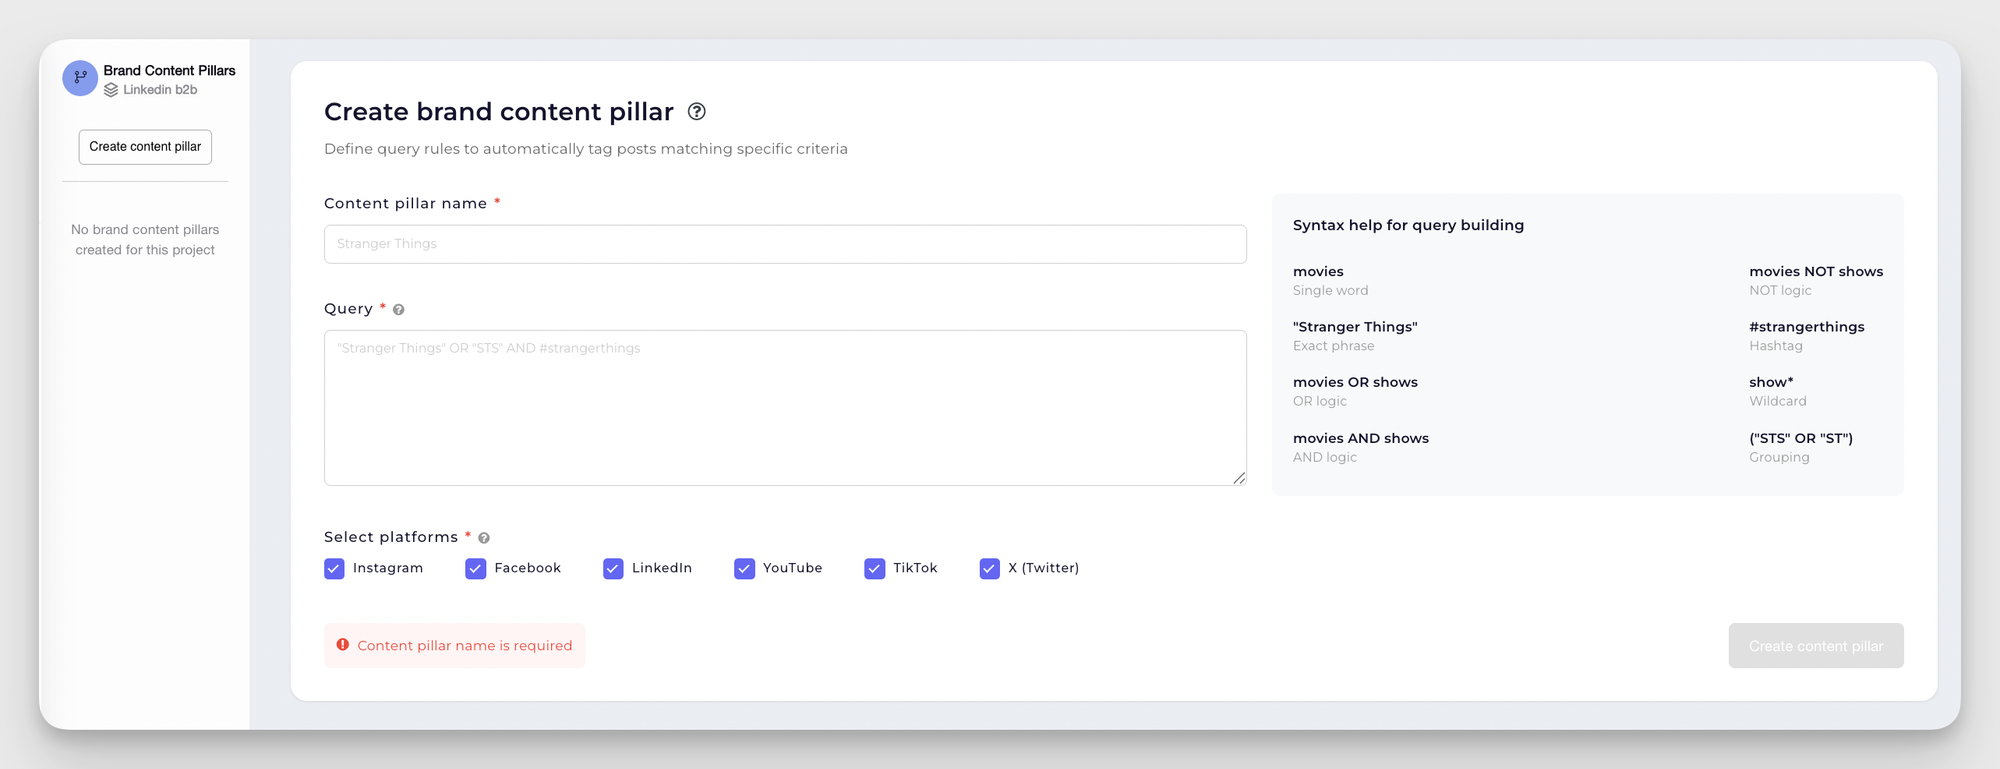
Task: Click the sidebar Create content pillar button
Action: click(x=144, y=147)
